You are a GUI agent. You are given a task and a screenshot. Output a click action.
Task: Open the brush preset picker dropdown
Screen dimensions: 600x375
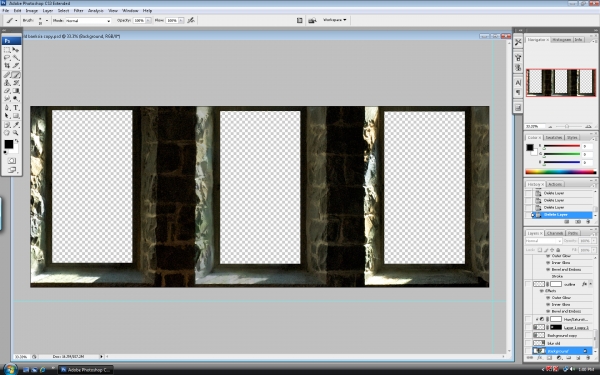pyautogui.click(x=47, y=21)
